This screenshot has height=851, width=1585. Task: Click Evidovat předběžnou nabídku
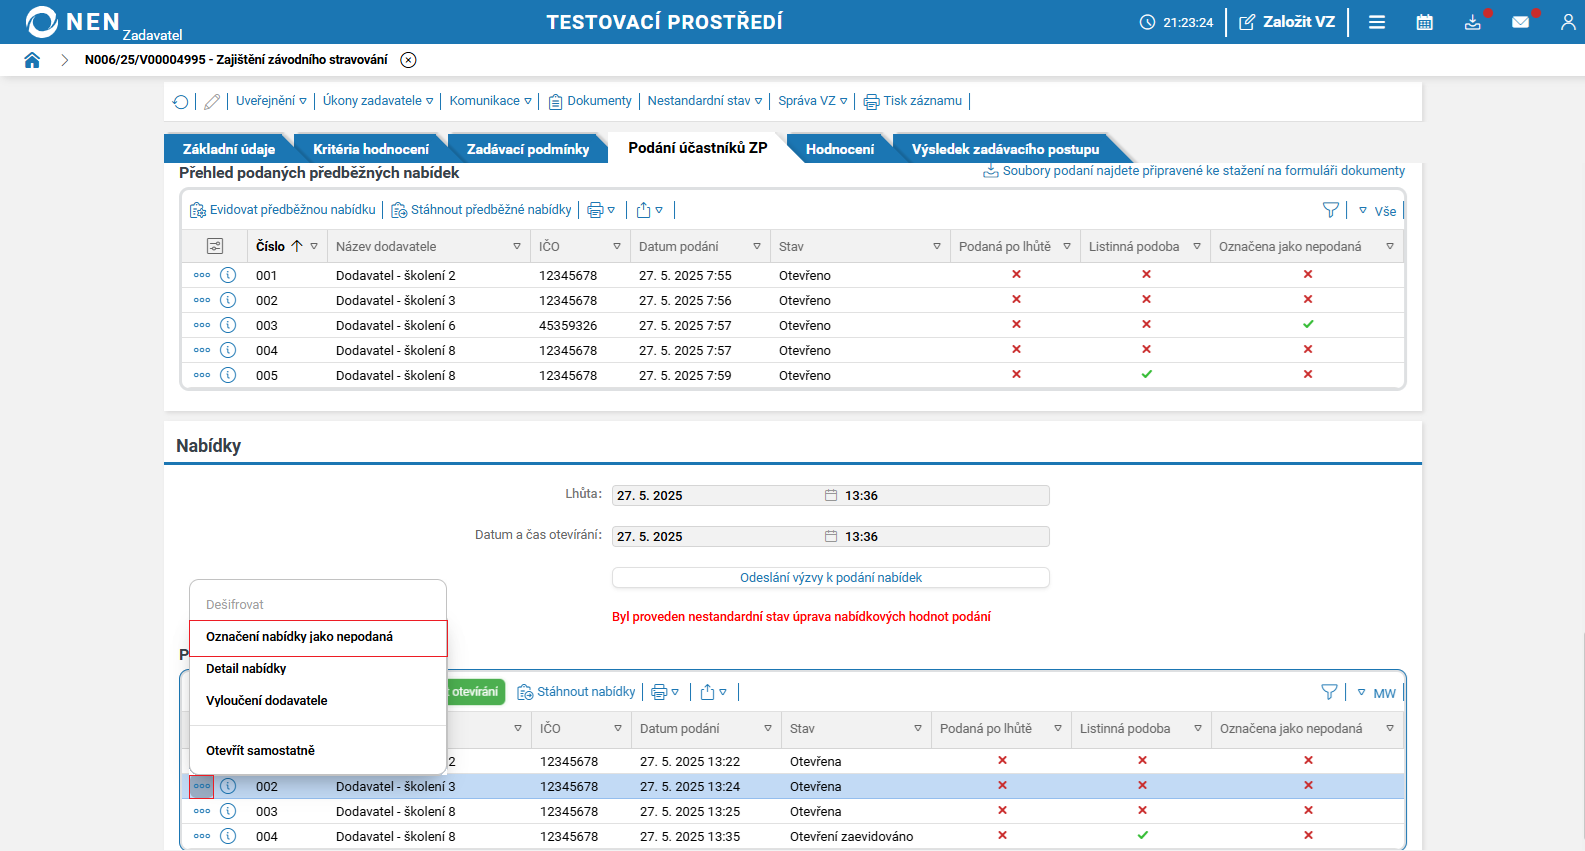point(283,210)
